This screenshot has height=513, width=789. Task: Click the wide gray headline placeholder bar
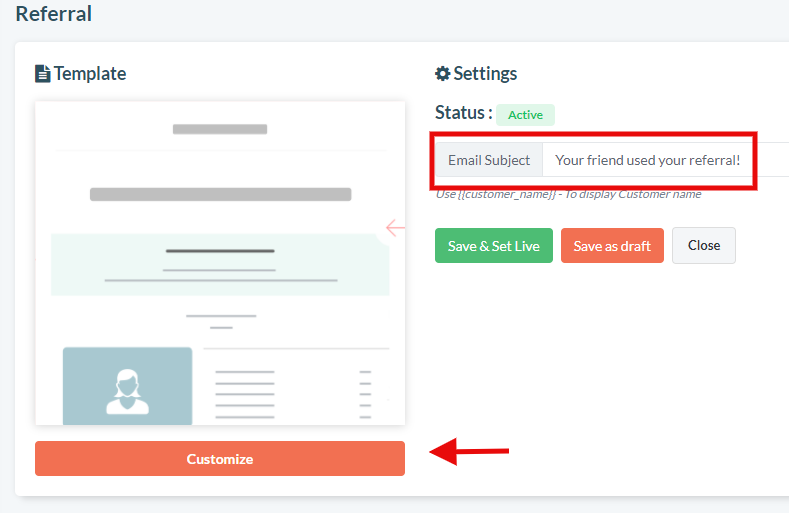pyautogui.click(x=220, y=194)
